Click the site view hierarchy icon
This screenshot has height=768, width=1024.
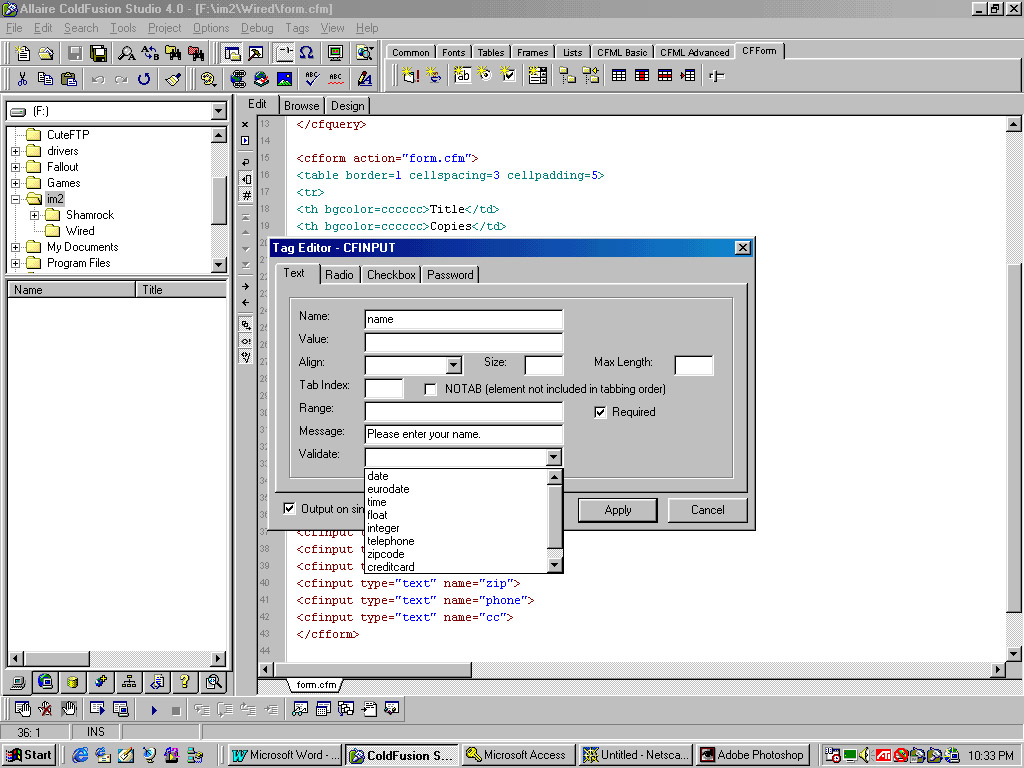129,682
